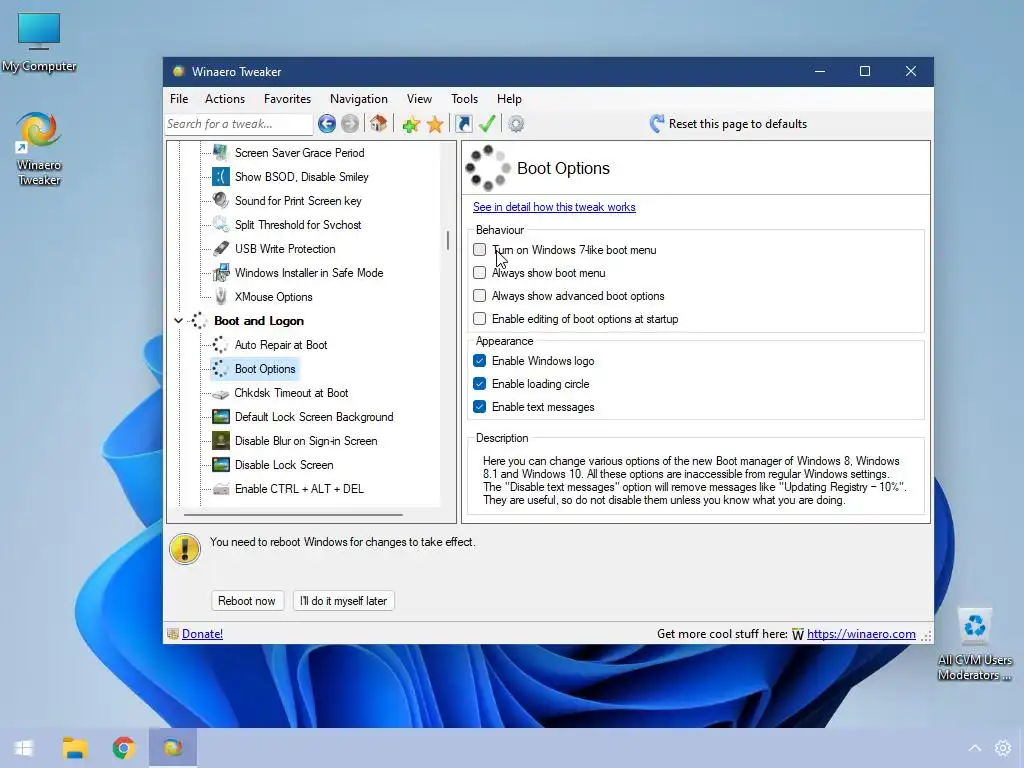Select Split Threshold for Svchost

298,225
